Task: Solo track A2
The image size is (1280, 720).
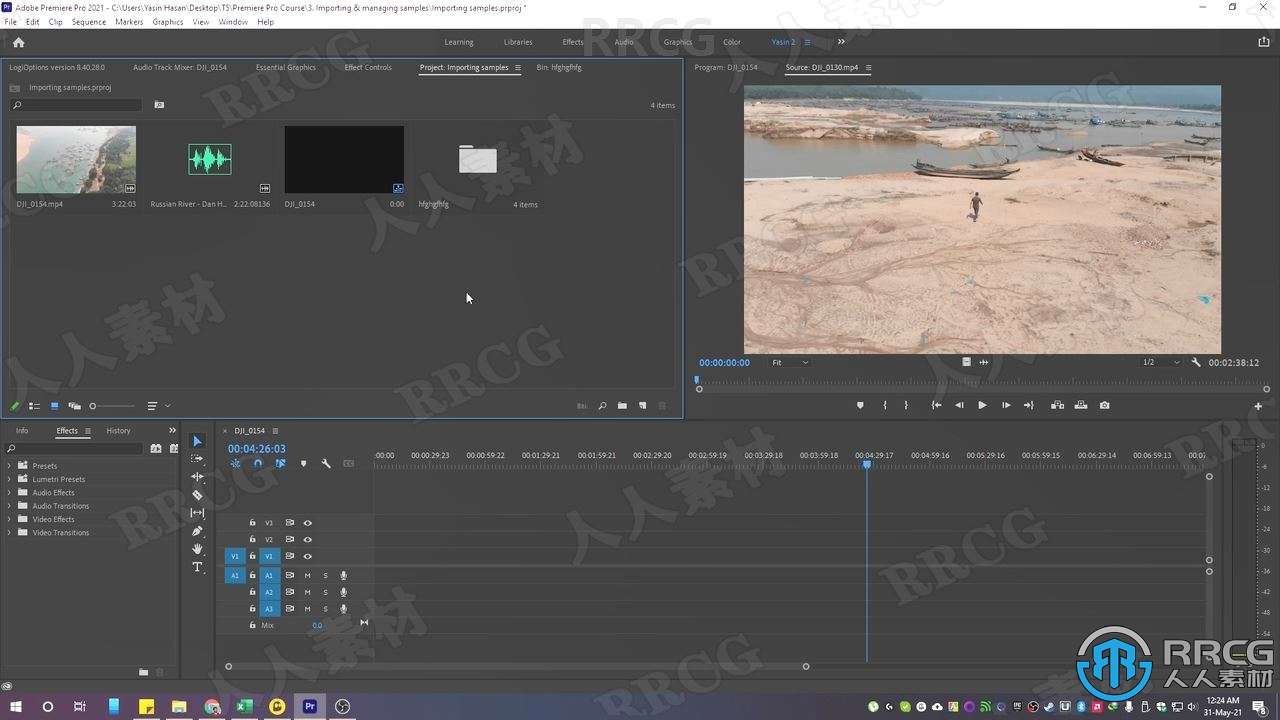Action: (325, 592)
